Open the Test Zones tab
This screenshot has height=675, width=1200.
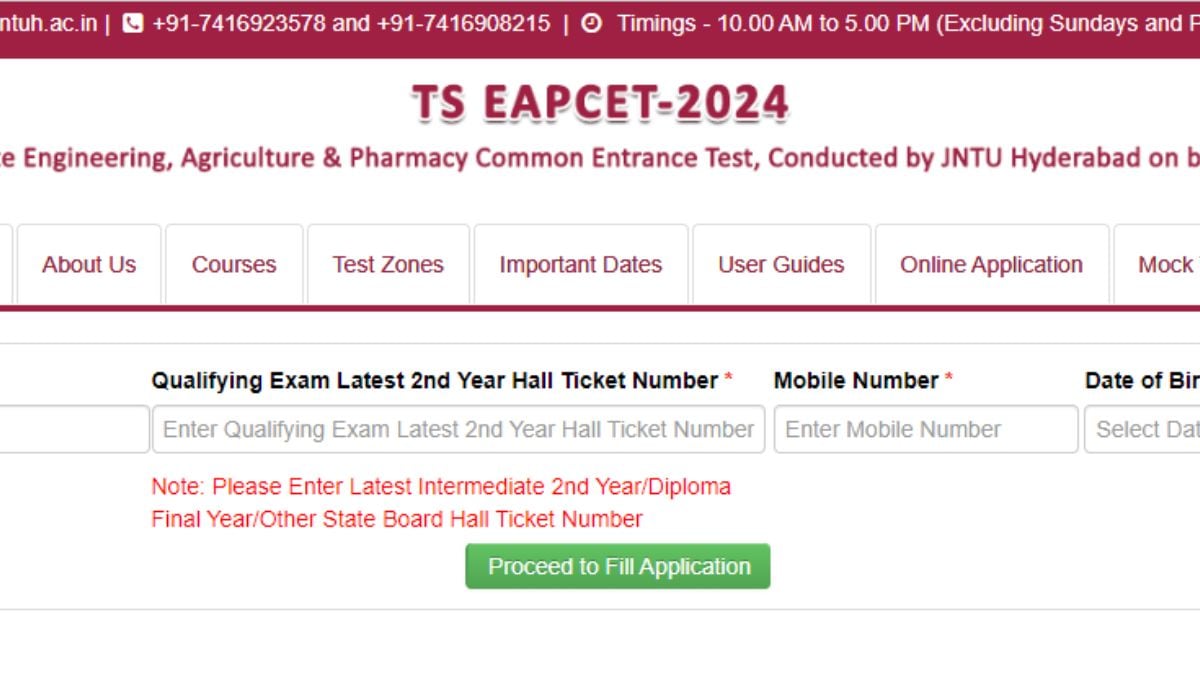point(388,265)
